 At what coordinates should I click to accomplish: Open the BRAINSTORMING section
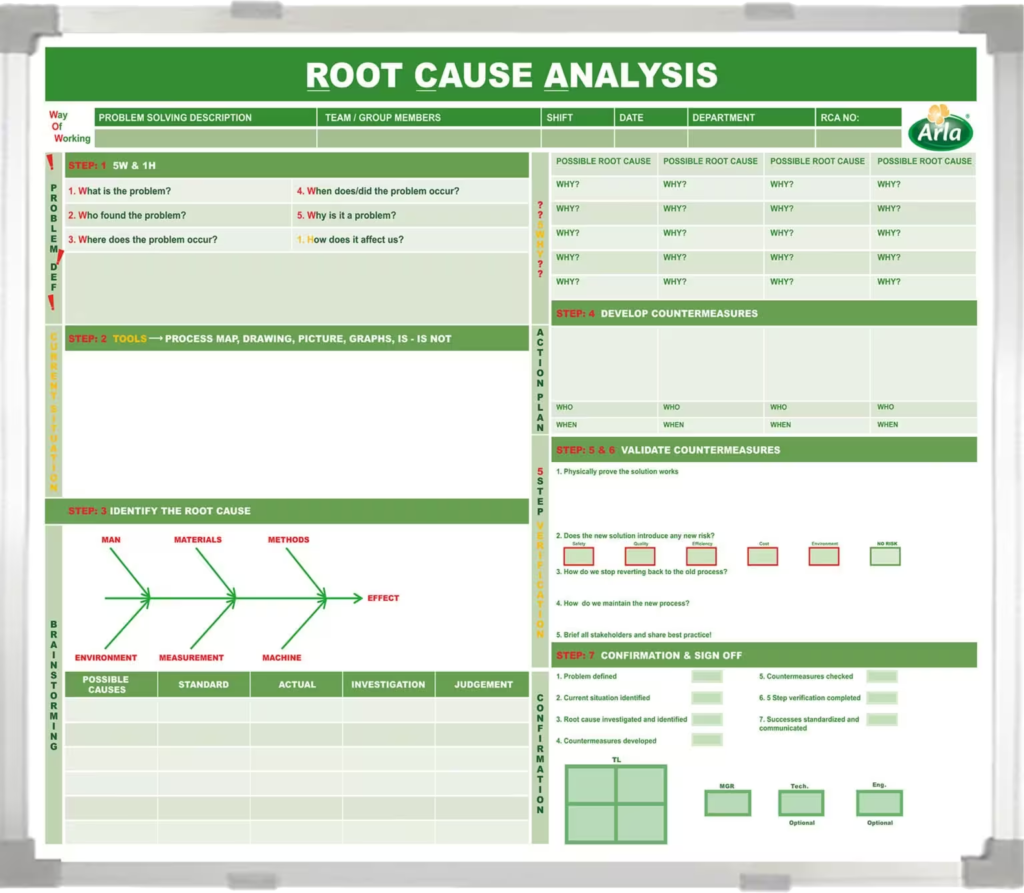click(x=52, y=688)
